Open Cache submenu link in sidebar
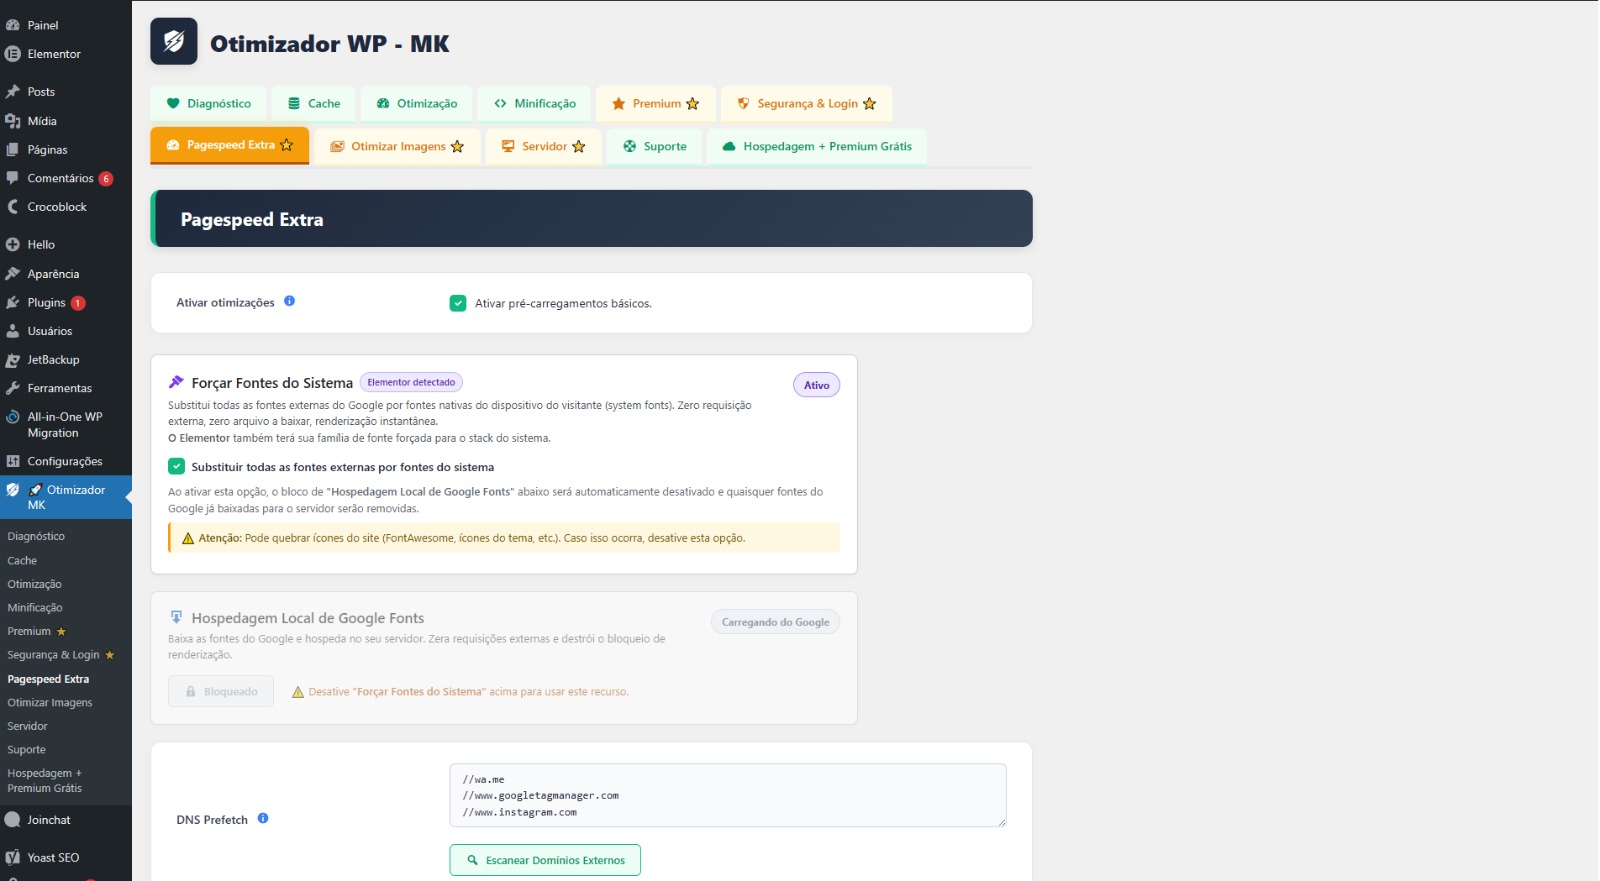 (x=22, y=561)
